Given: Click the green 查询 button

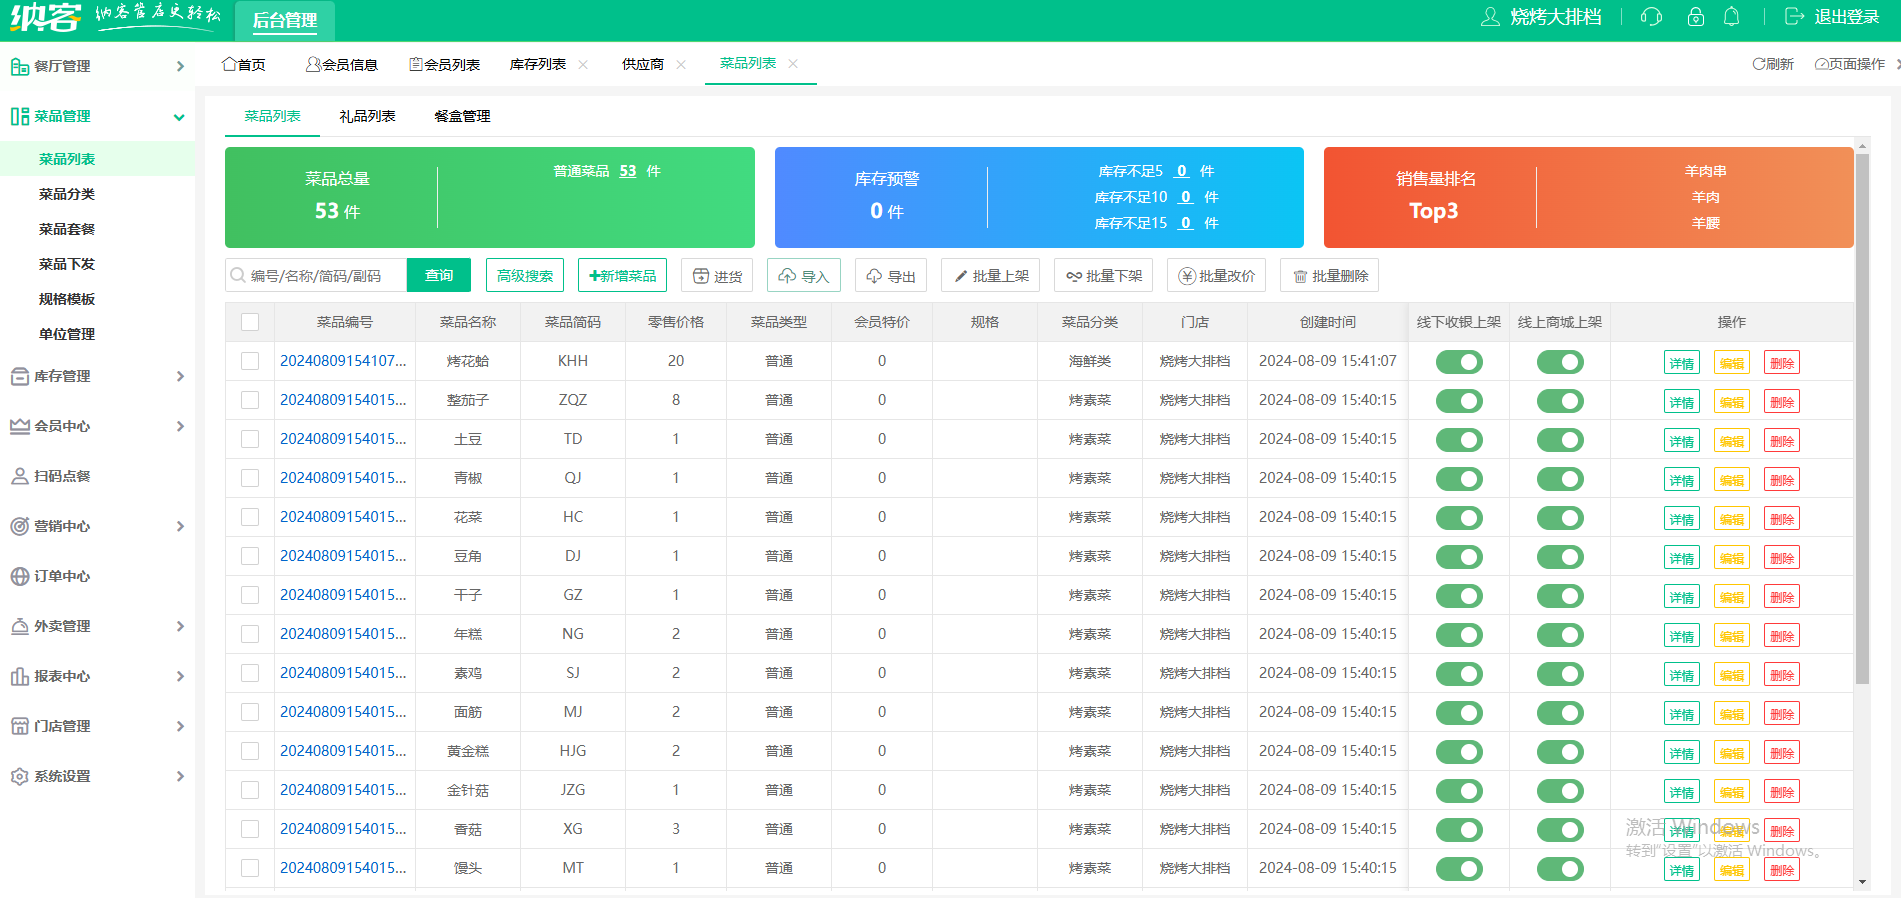Looking at the screenshot, I should pos(439,275).
